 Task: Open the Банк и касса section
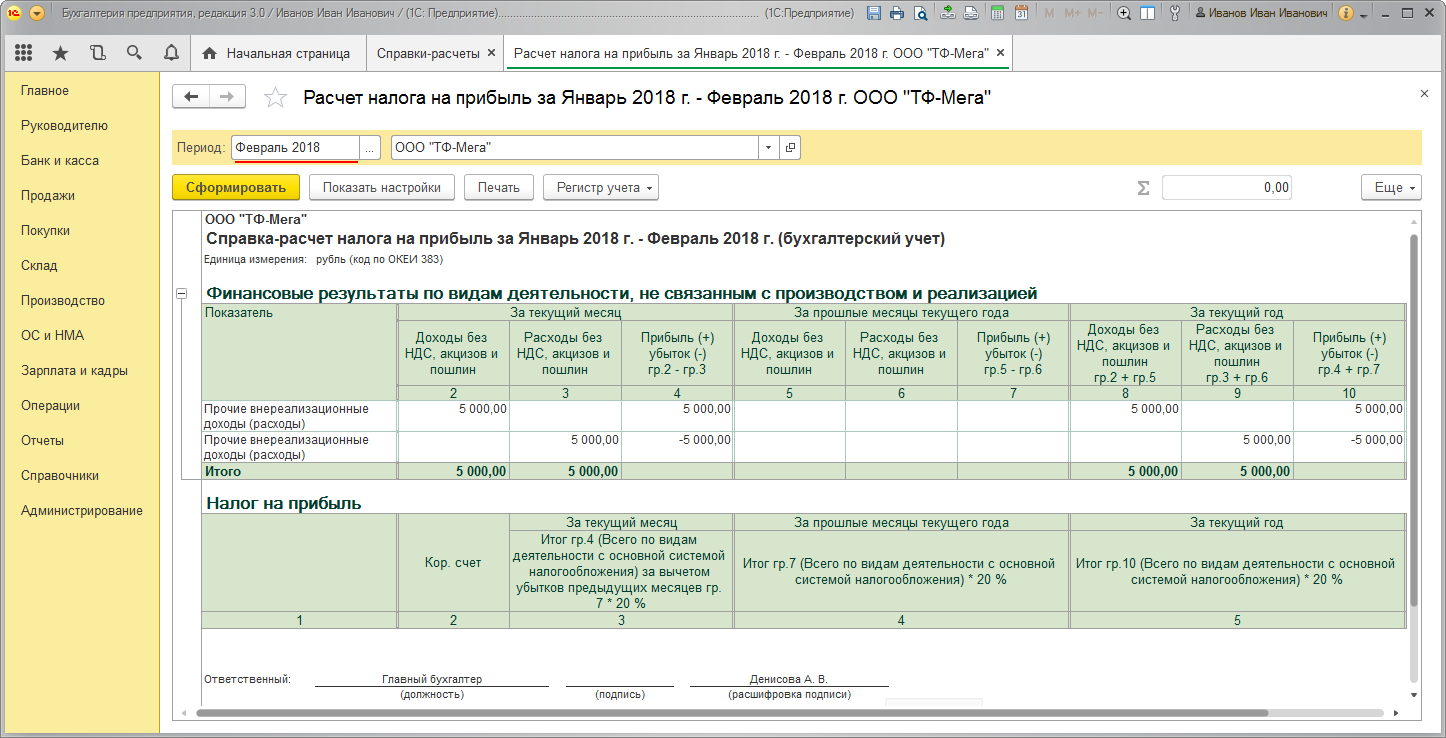[60, 161]
